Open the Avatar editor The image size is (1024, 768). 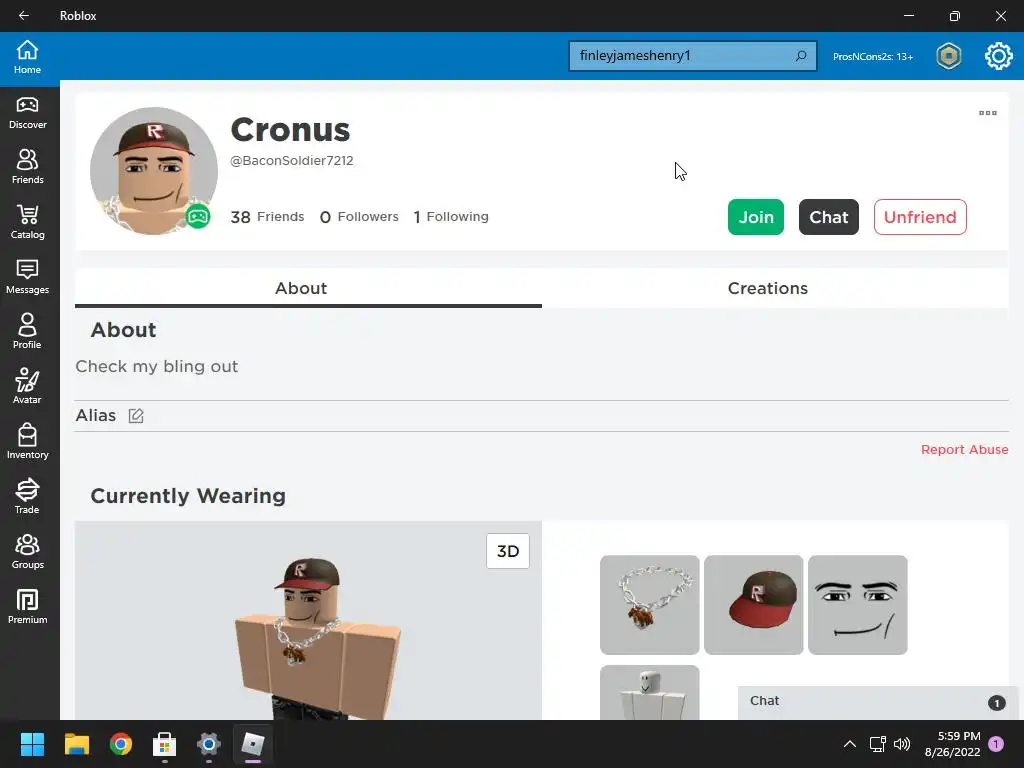coord(27,387)
